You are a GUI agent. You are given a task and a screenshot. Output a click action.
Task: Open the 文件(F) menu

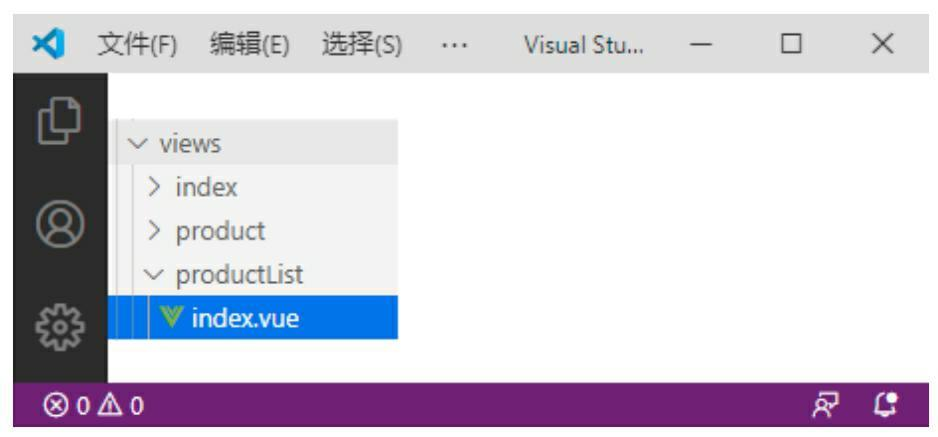click(x=137, y=45)
